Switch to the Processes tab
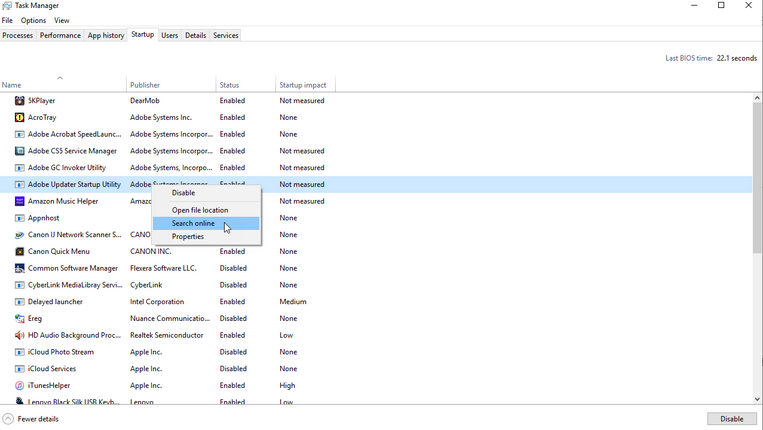 (18, 36)
